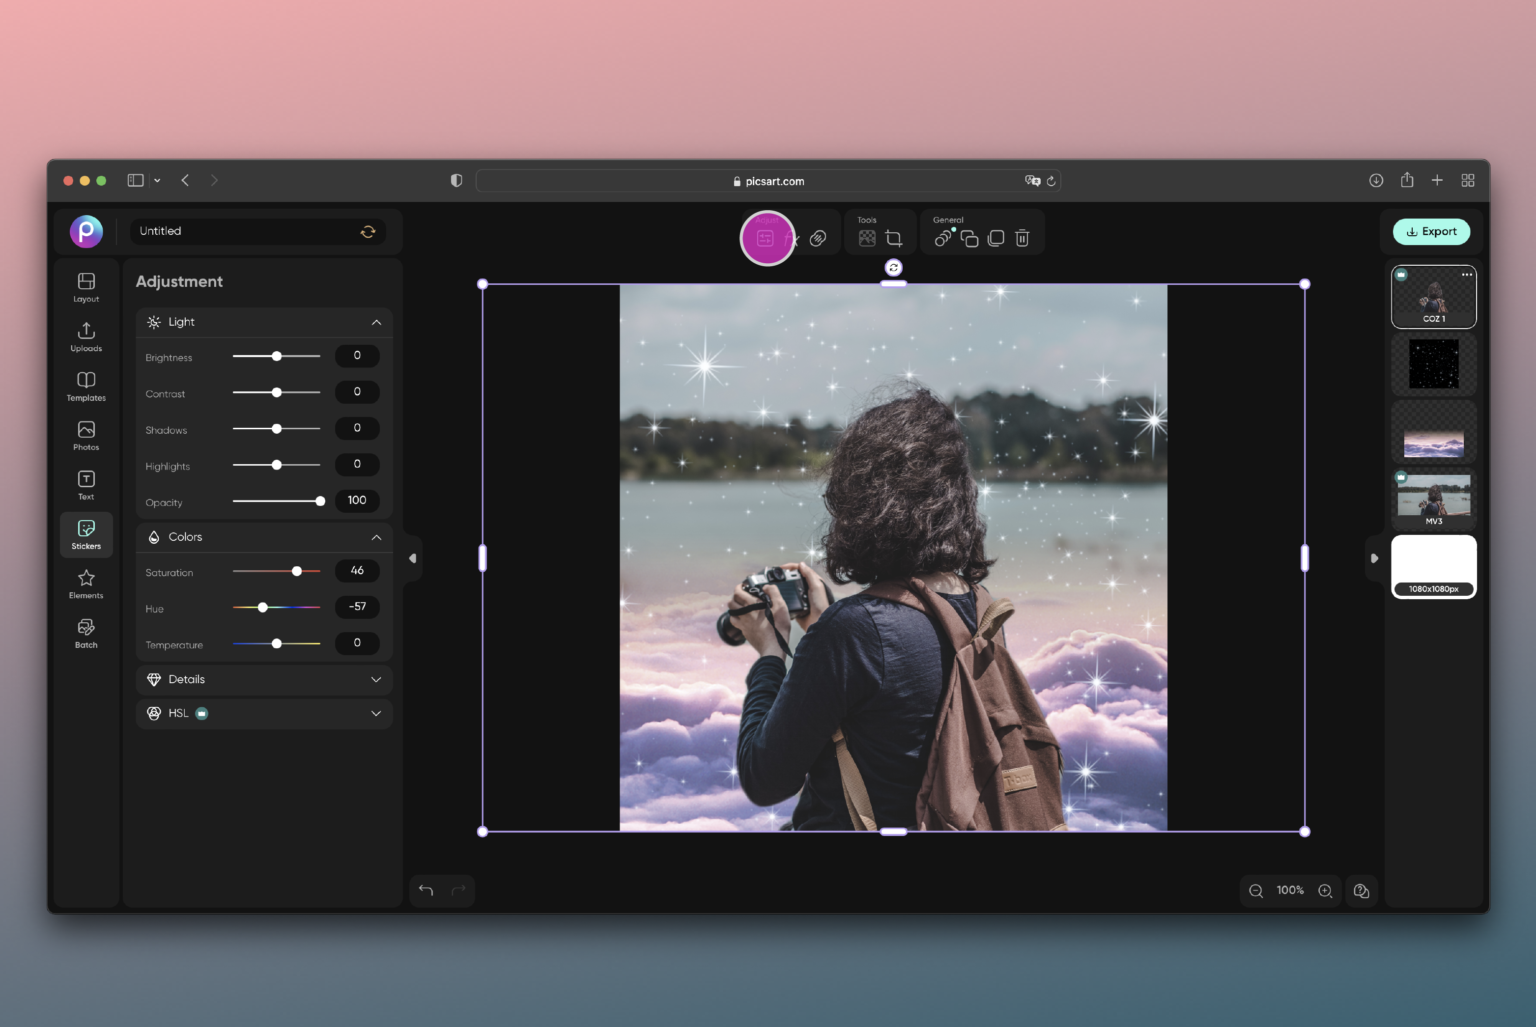The width and height of the screenshot is (1536, 1027).
Task: Delete the selected layer with trash icon
Action: click(1021, 238)
